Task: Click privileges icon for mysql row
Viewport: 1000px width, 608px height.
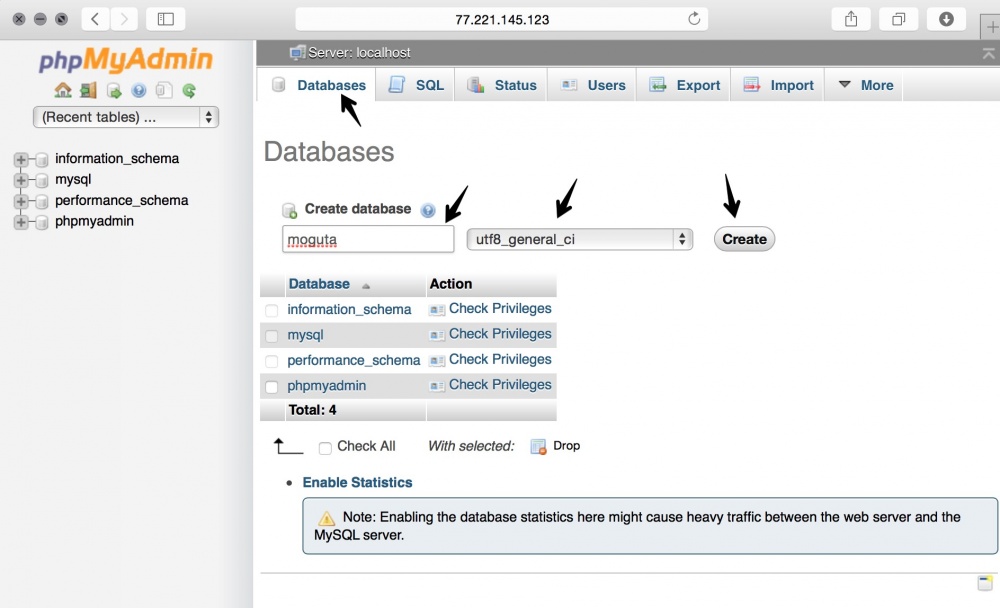Action: point(437,335)
